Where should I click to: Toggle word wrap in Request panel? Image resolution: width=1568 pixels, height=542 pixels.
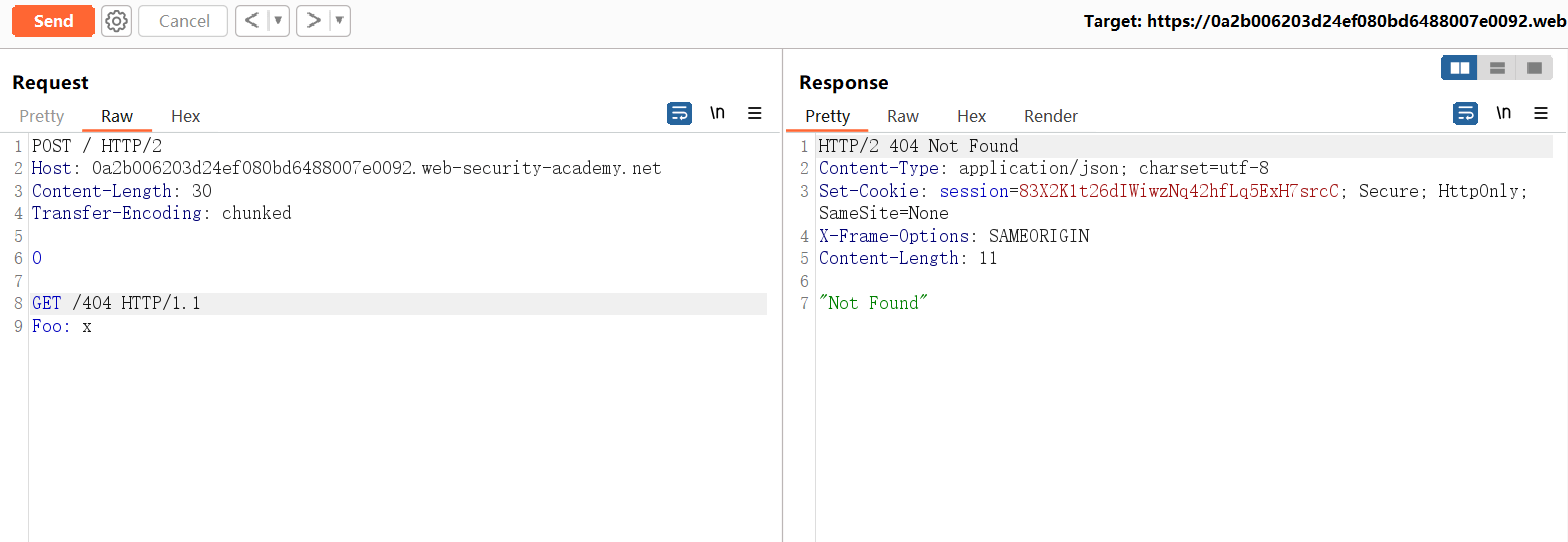pos(679,114)
